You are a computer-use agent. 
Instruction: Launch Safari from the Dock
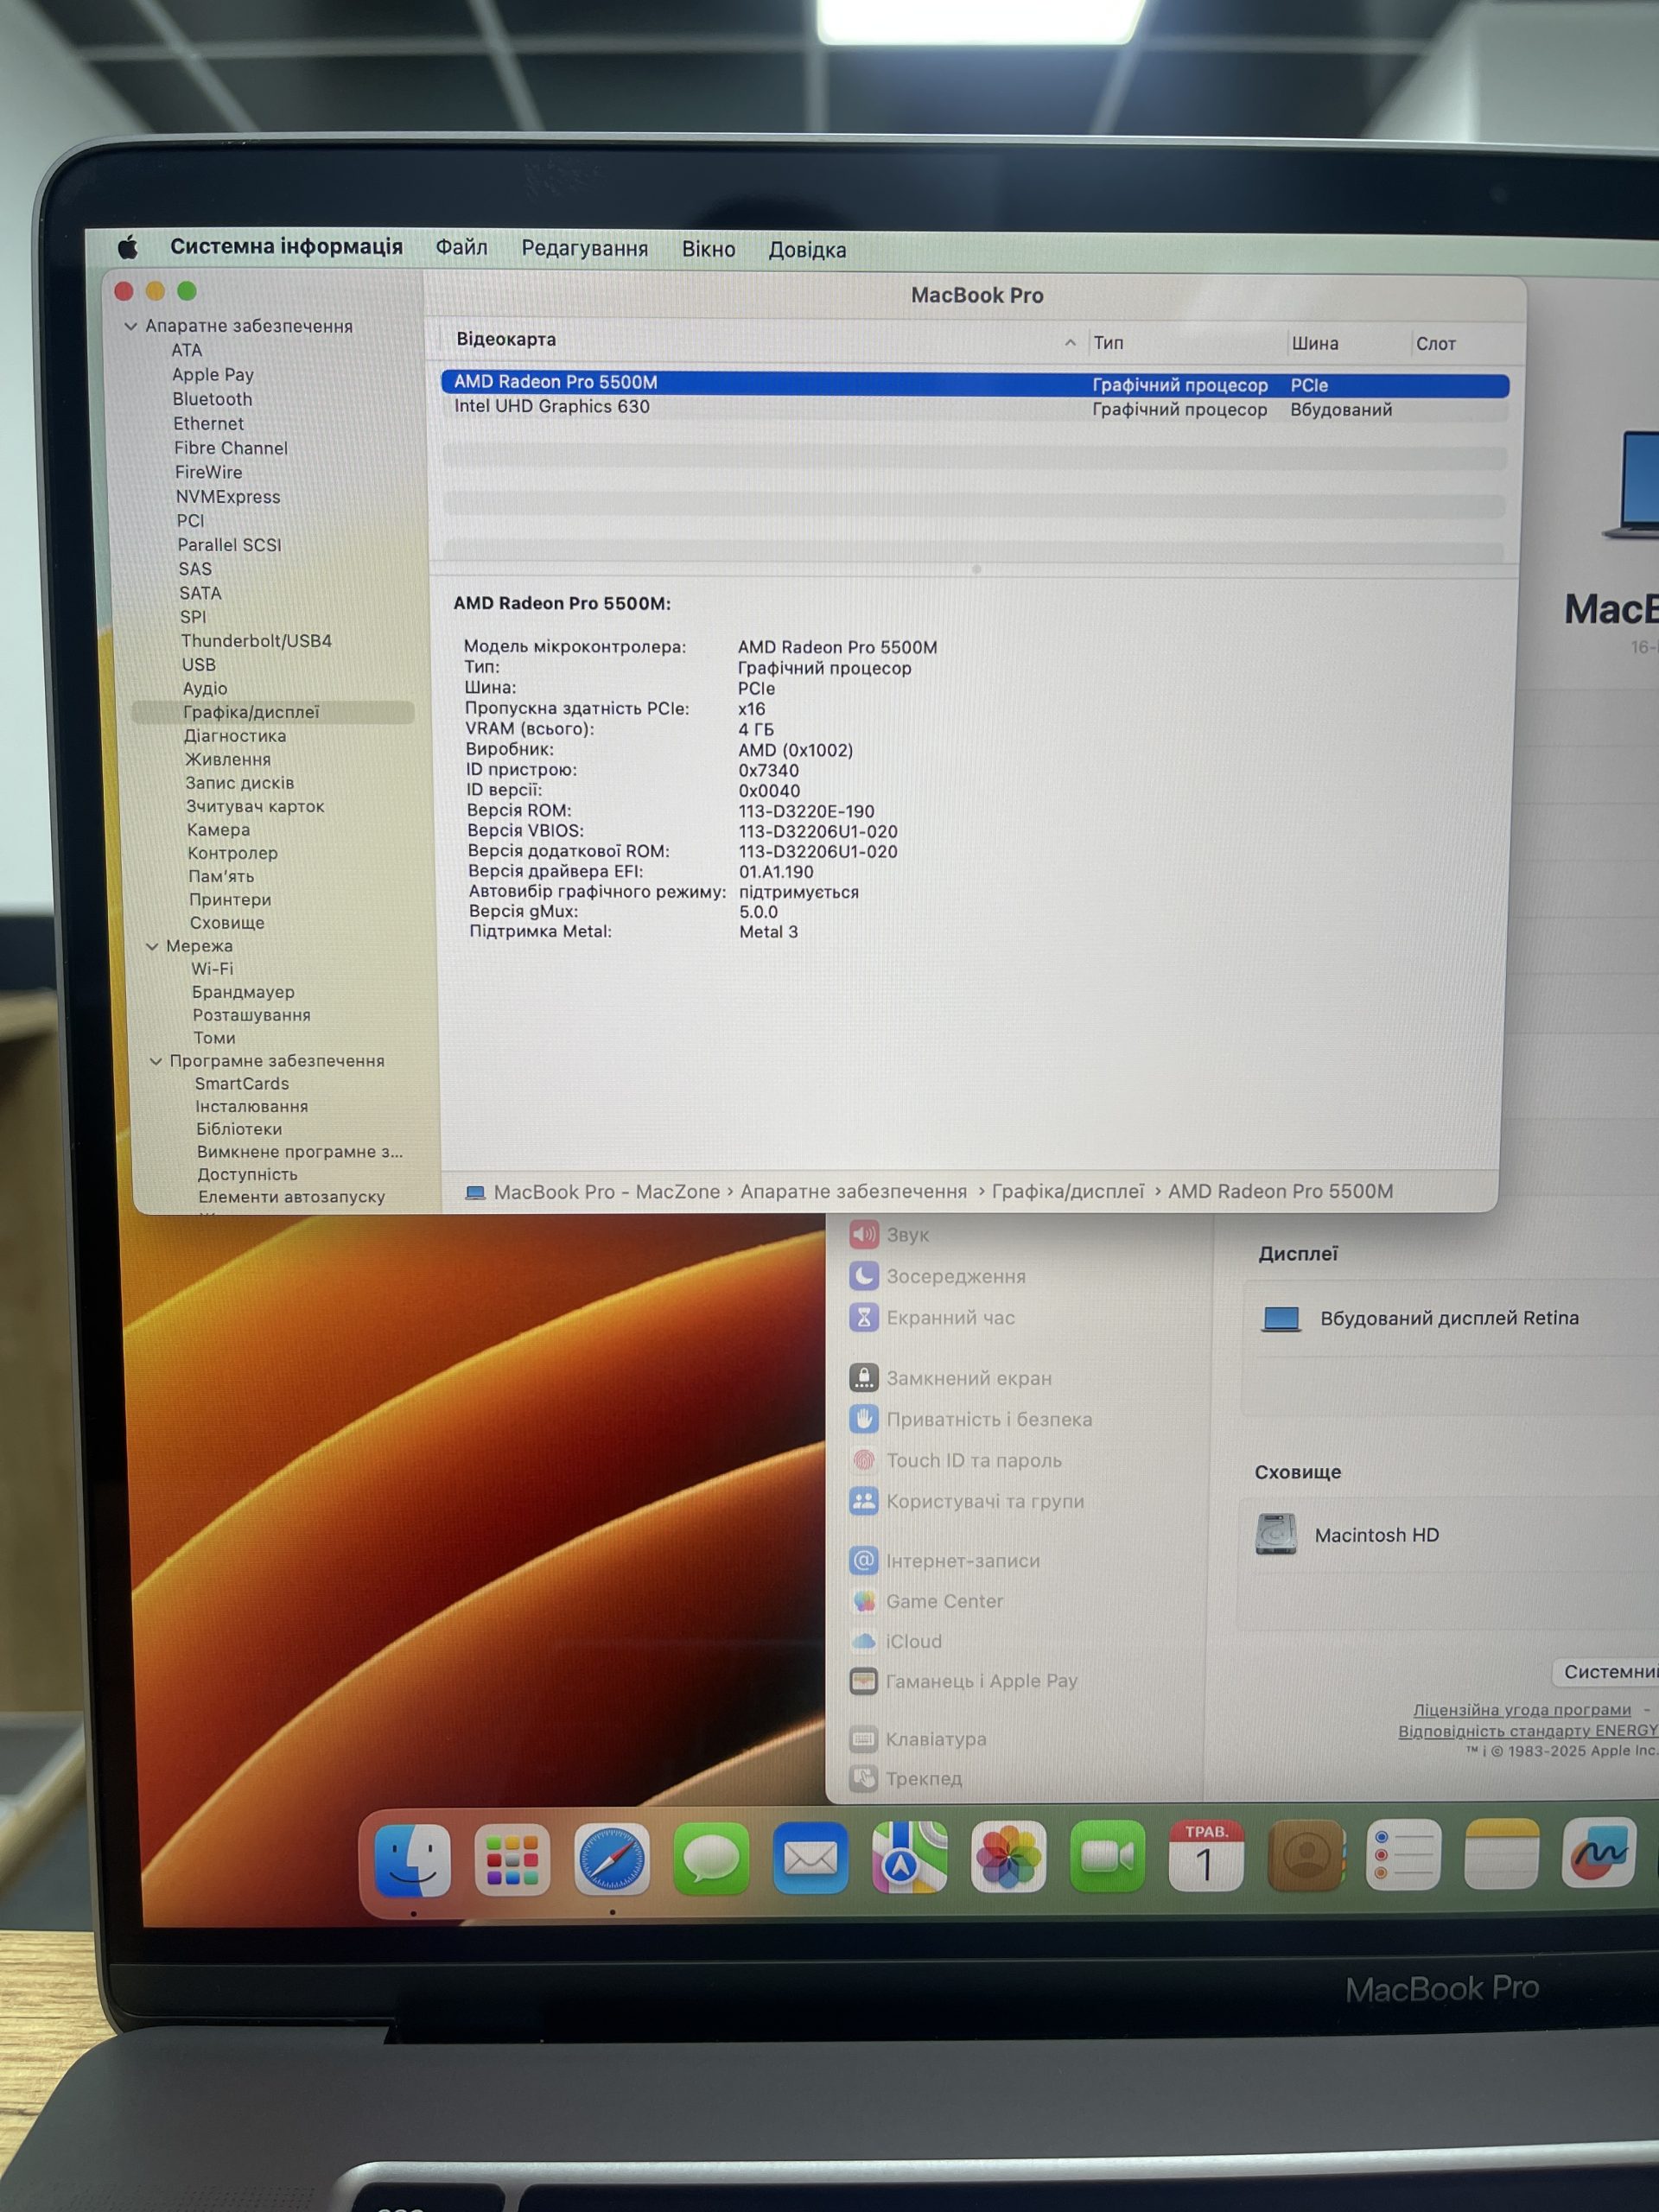(x=612, y=1859)
